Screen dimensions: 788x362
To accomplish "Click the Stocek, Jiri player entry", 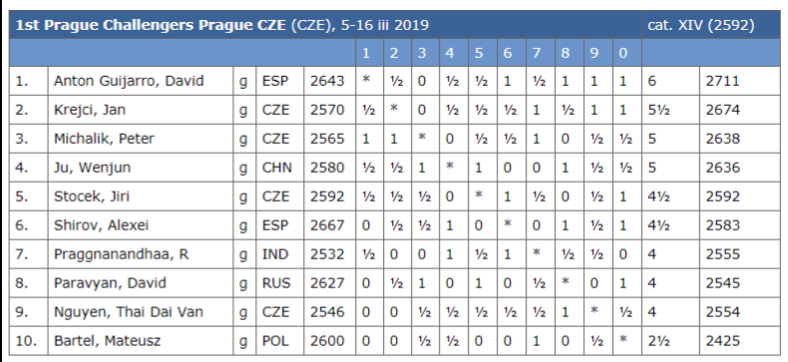I will coord(91,197).
